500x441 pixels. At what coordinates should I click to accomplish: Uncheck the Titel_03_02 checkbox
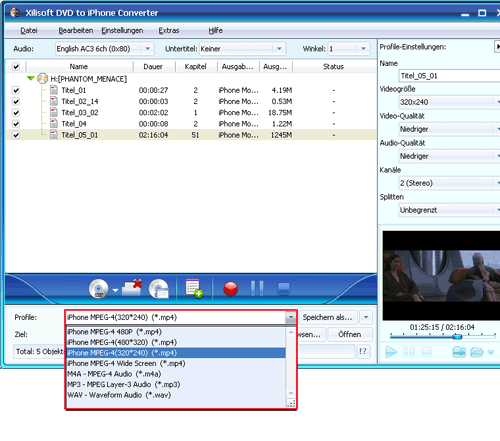(16, 113)
